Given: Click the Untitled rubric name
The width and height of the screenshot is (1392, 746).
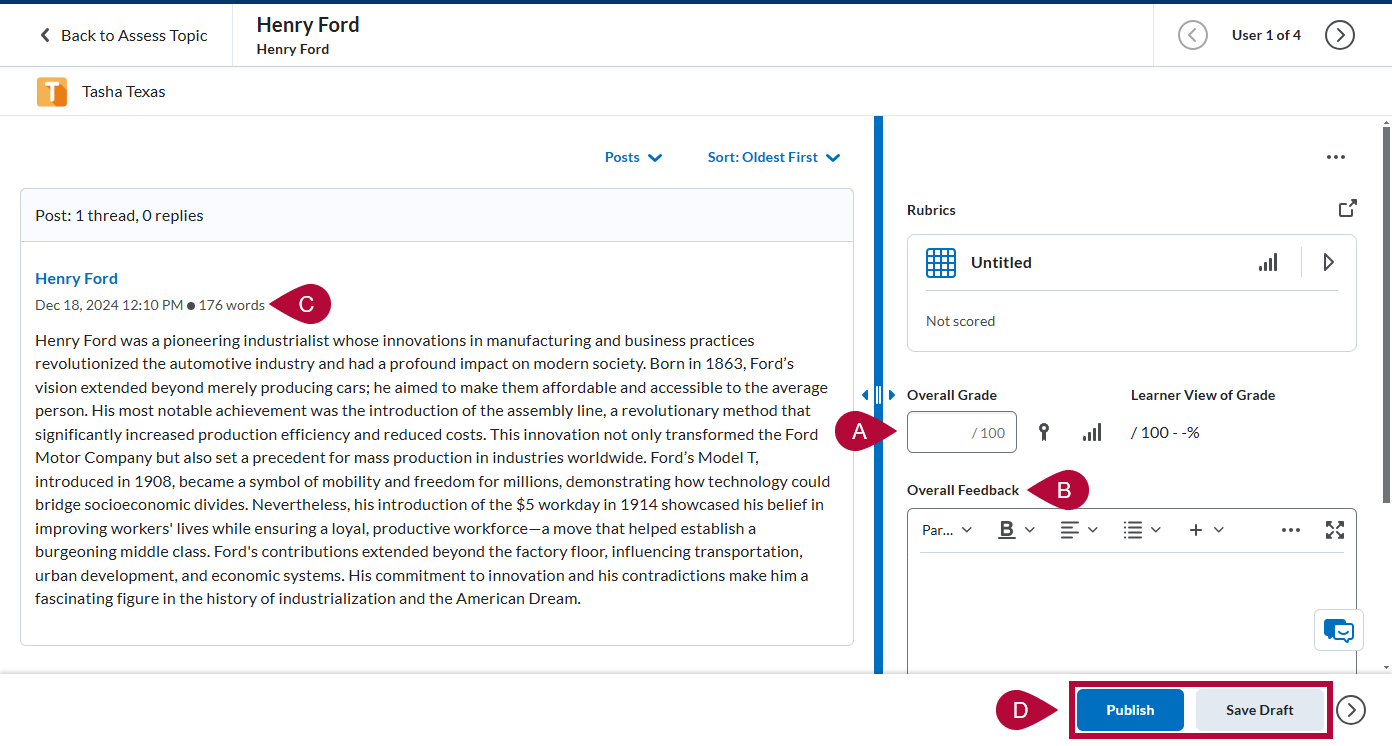Looking at the screenshot, I should 1001,262.
